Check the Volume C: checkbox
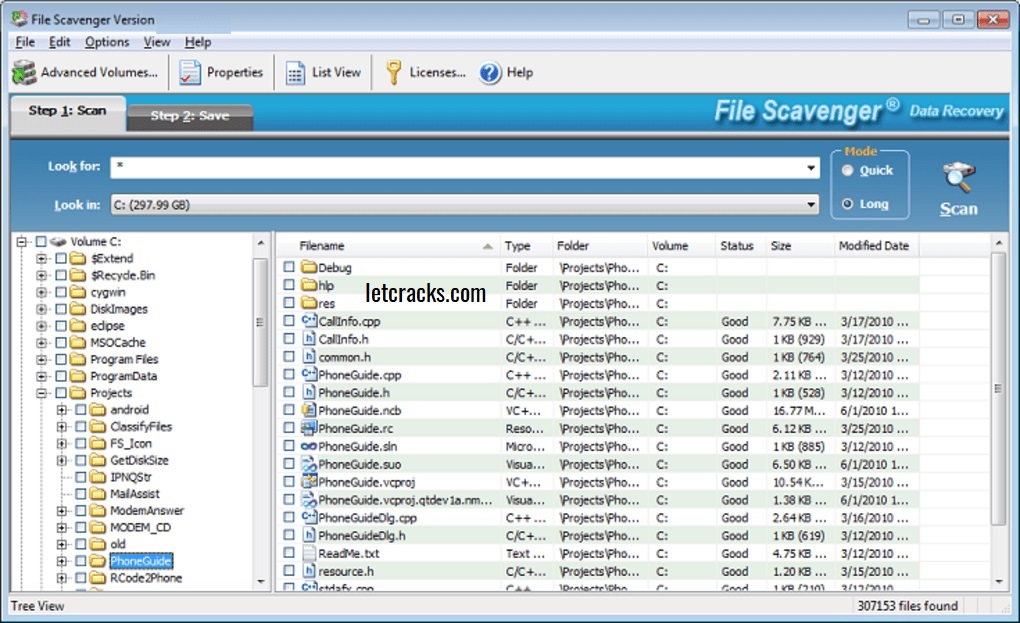This screenshot has height=623, width=1020. tap(41, 241)
